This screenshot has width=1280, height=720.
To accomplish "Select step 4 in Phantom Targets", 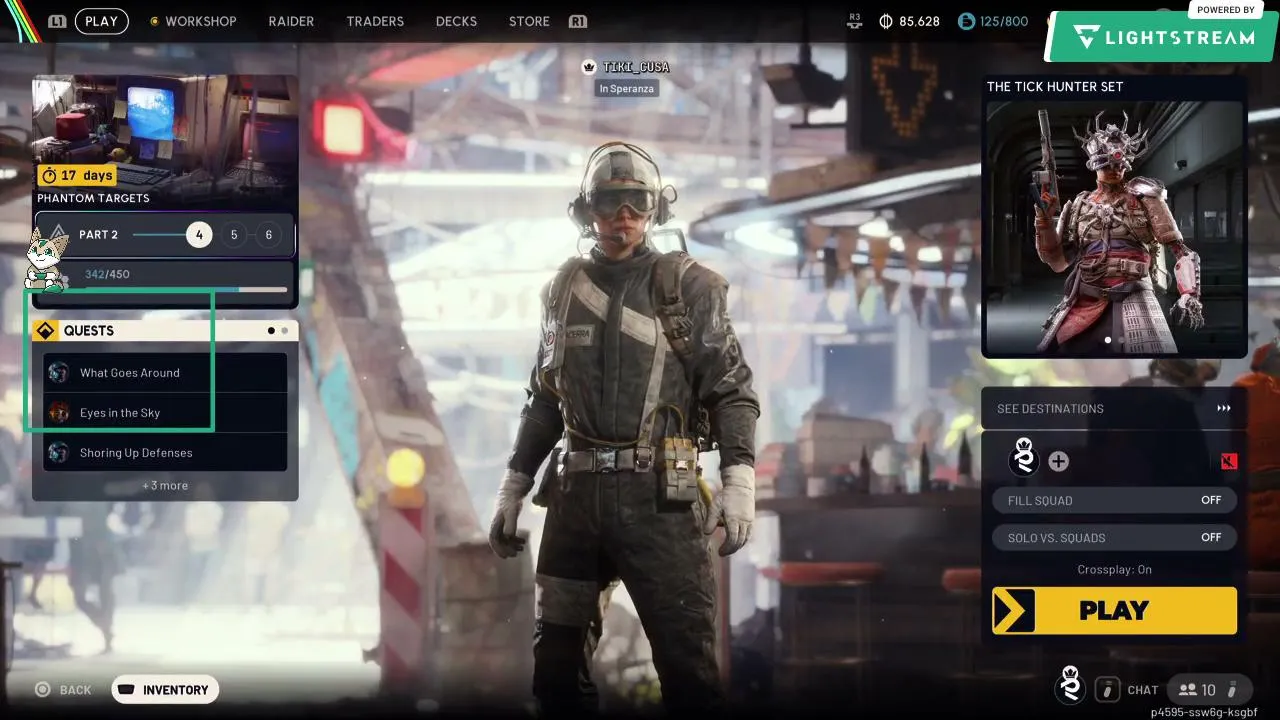I will coord(199,235).
